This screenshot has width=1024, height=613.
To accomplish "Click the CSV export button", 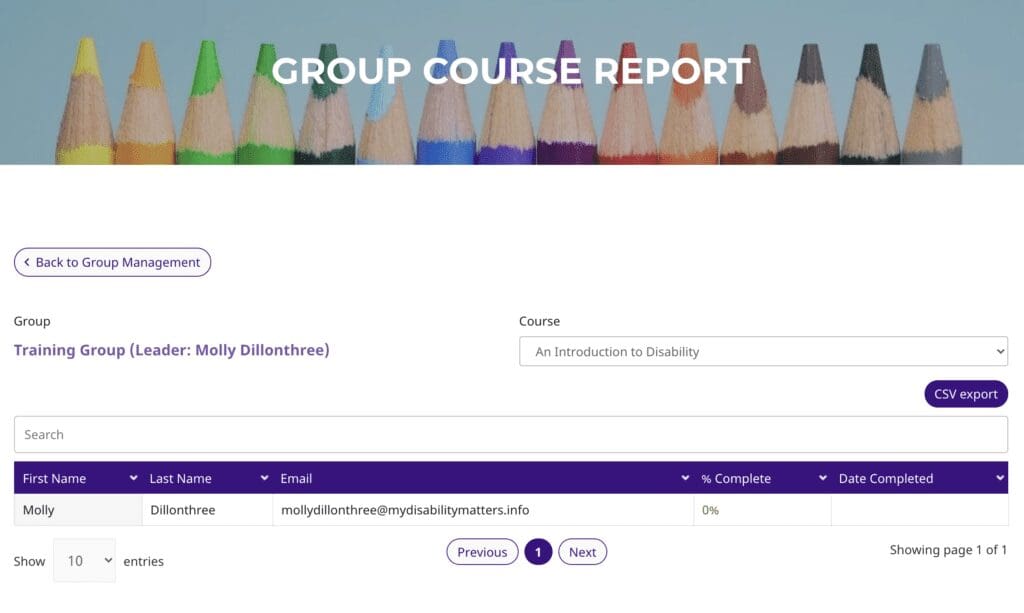I will pos(965,393).
